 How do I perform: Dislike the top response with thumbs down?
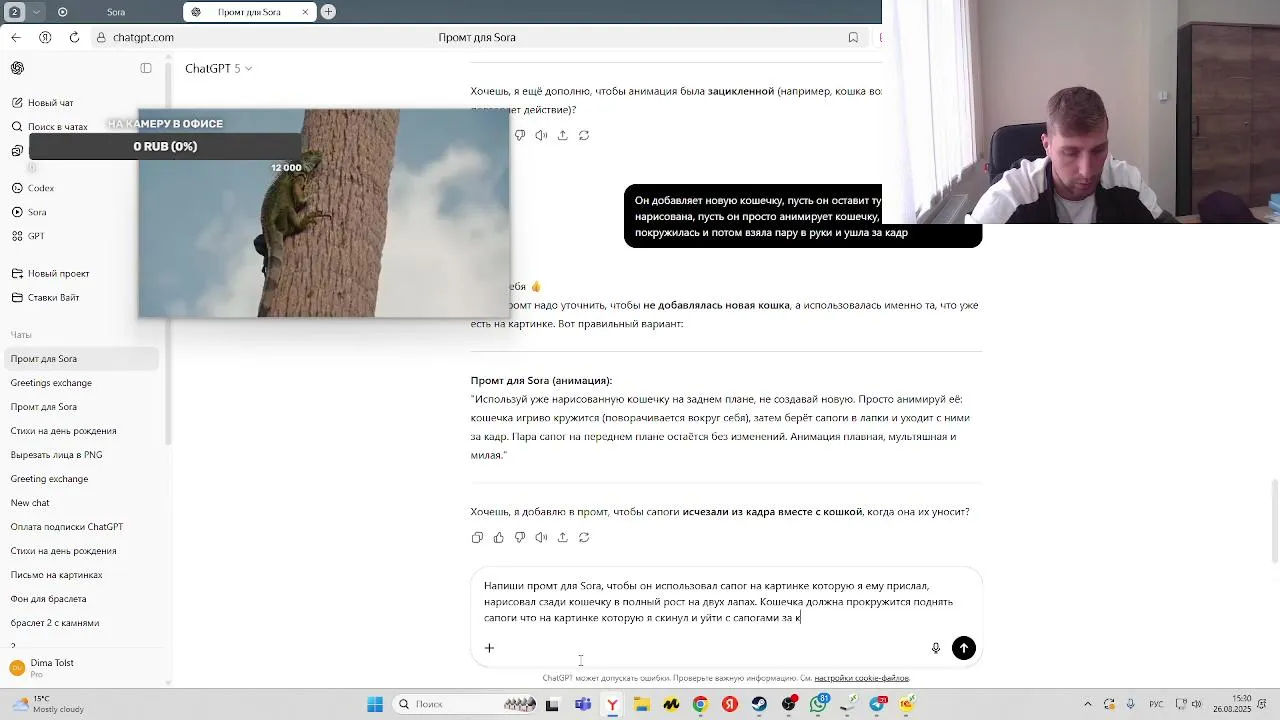[x=520, y=135]
